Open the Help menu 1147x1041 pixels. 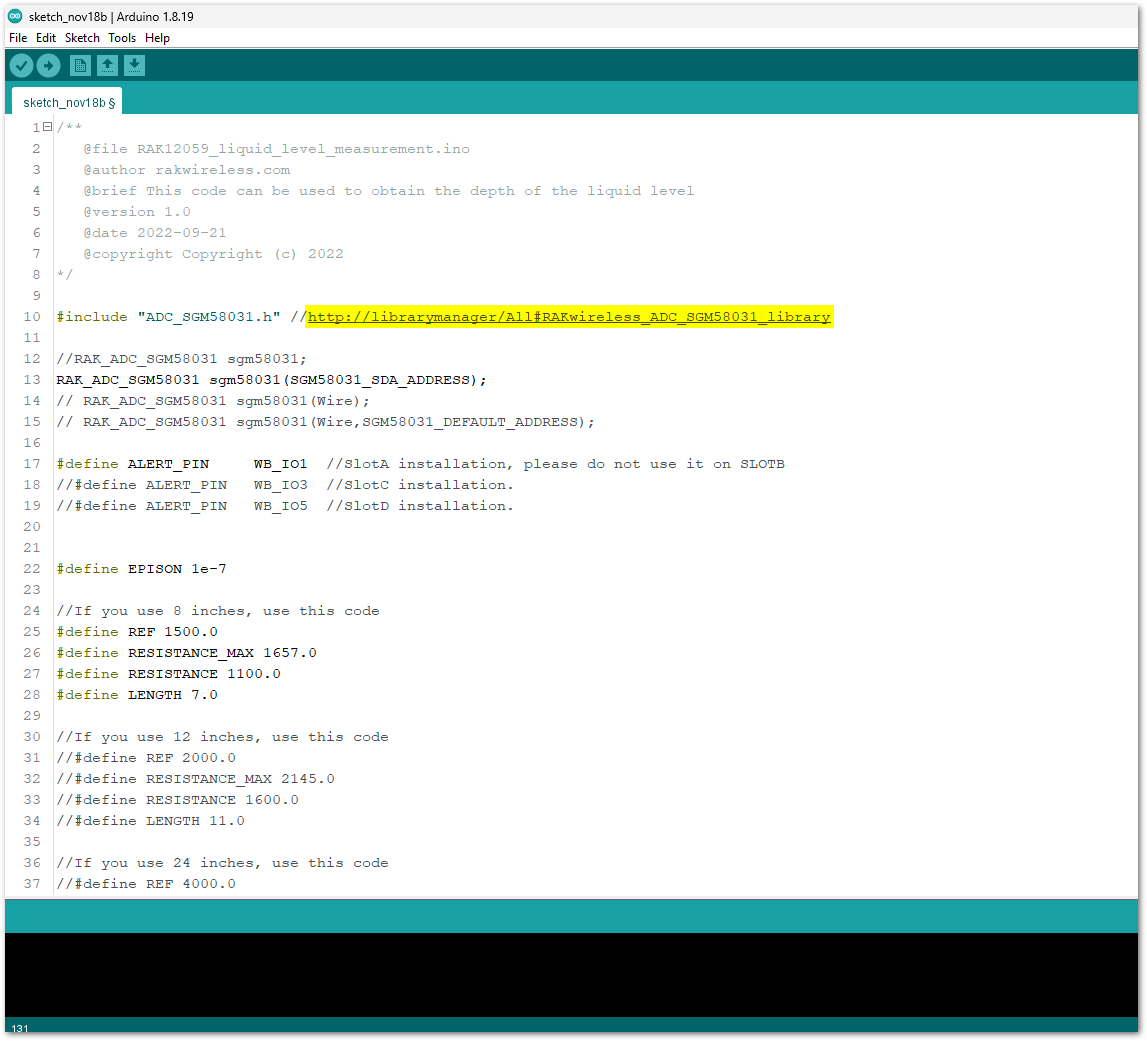[157, 38]
